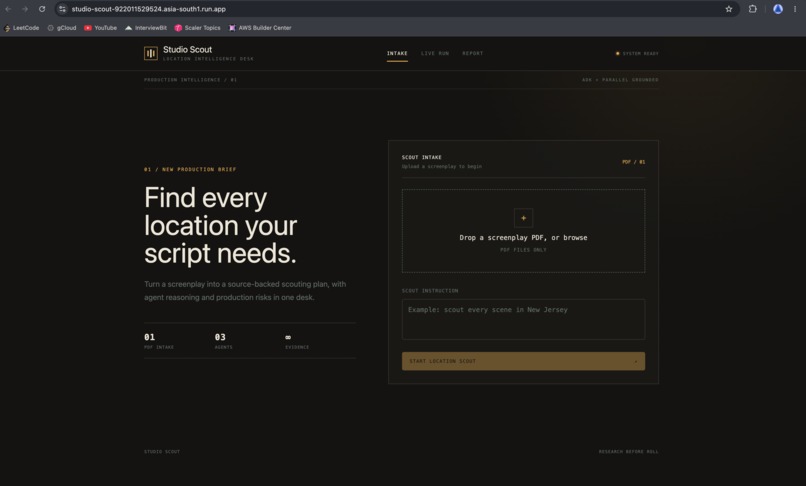Click the "STUDIO SCOUT" footer text
Image resolution: width=806 pixels, height=486 pixels.
pyautogui.click(x=162, y=452)
